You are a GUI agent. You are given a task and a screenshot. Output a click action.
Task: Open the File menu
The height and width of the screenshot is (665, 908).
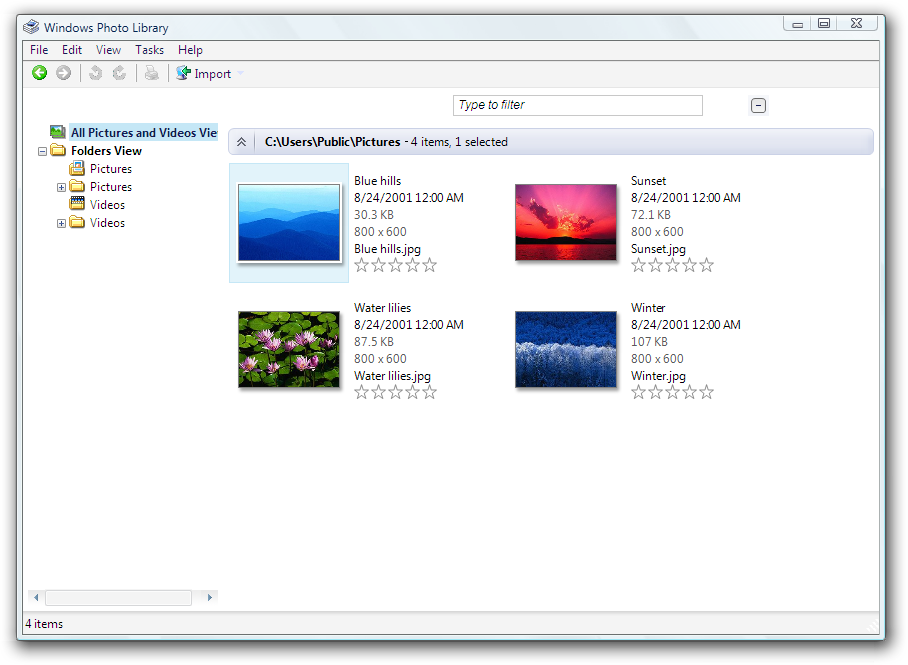point(39,50)
